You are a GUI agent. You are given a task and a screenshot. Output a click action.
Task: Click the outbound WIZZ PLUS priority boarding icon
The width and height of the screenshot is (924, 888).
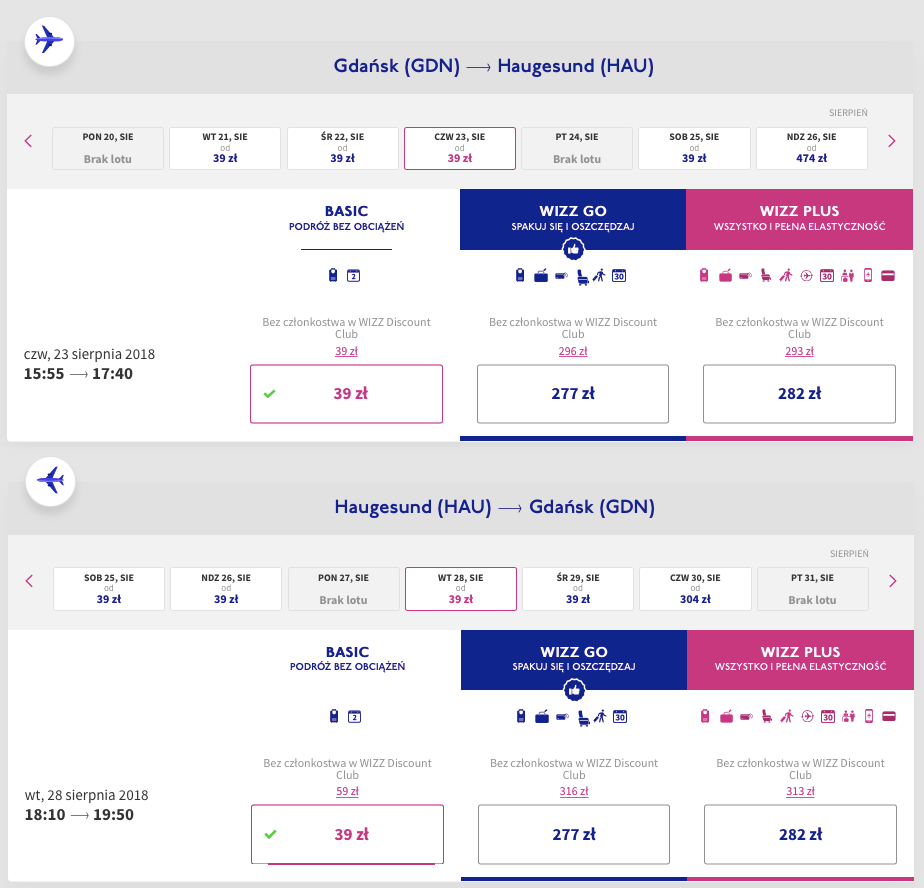pyautogui.click(x=786, y=275)
